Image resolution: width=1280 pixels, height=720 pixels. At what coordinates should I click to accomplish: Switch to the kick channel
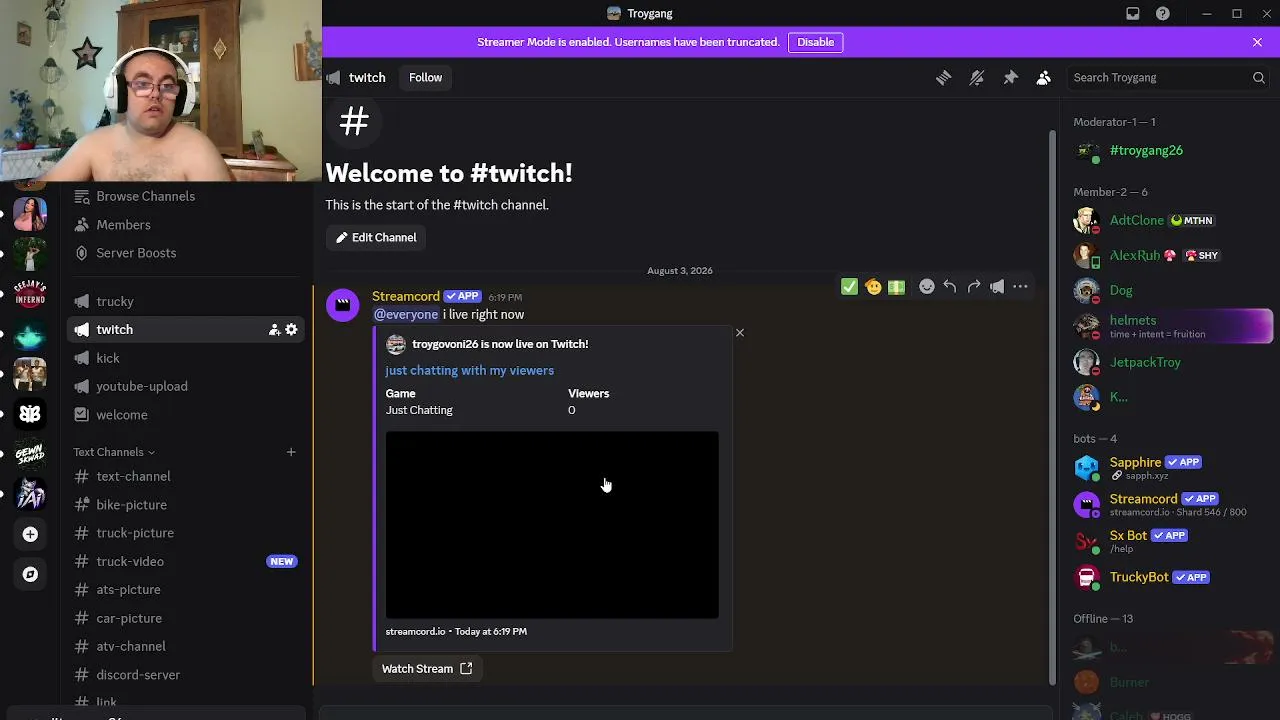(x=188, y=358)
